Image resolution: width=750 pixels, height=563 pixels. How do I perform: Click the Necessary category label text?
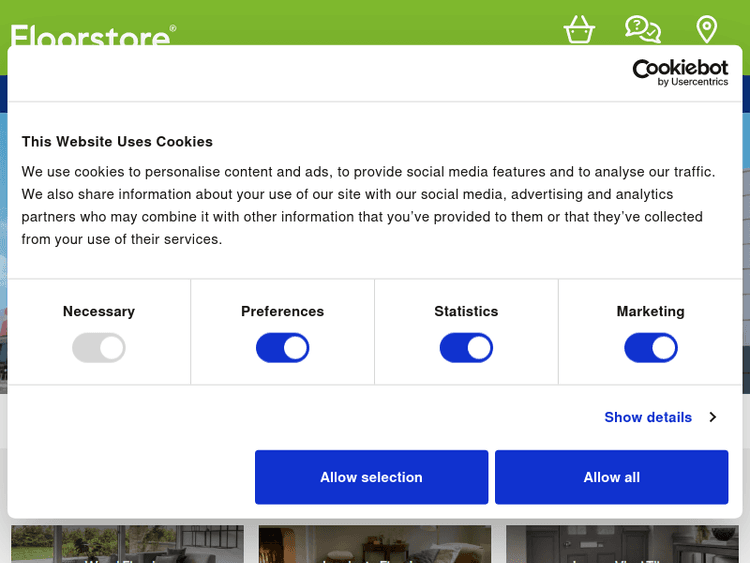[99, 311]
